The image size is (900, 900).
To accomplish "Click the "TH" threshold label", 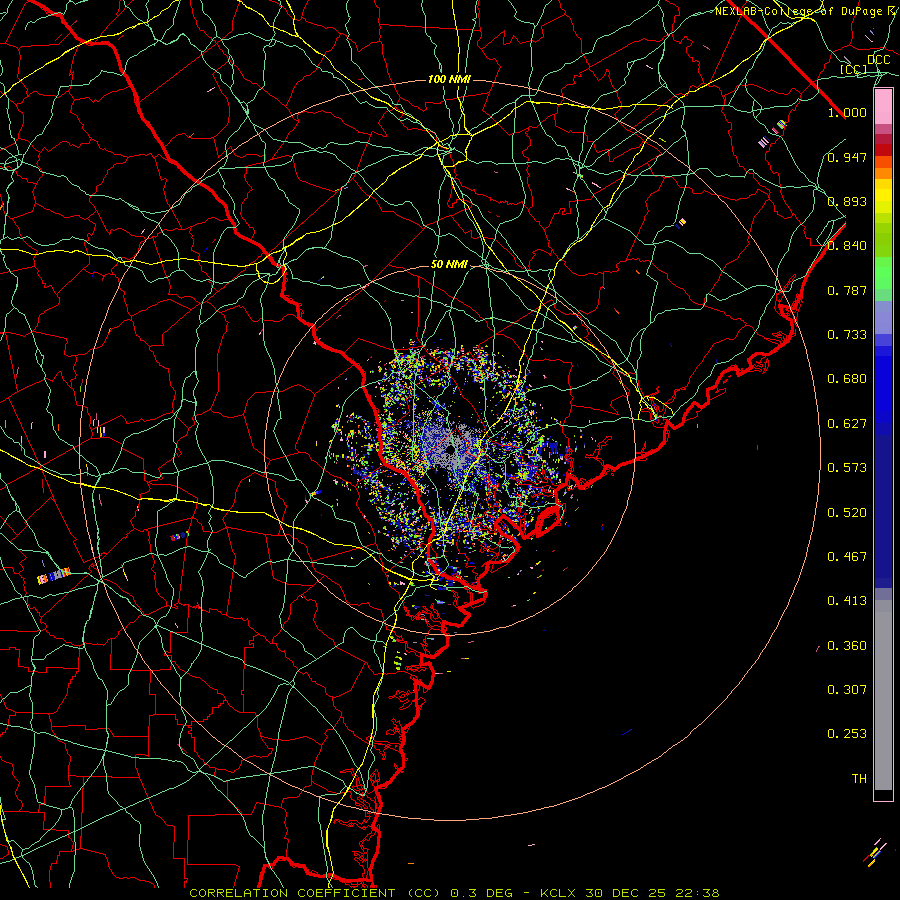I will [x=859, y=779].
